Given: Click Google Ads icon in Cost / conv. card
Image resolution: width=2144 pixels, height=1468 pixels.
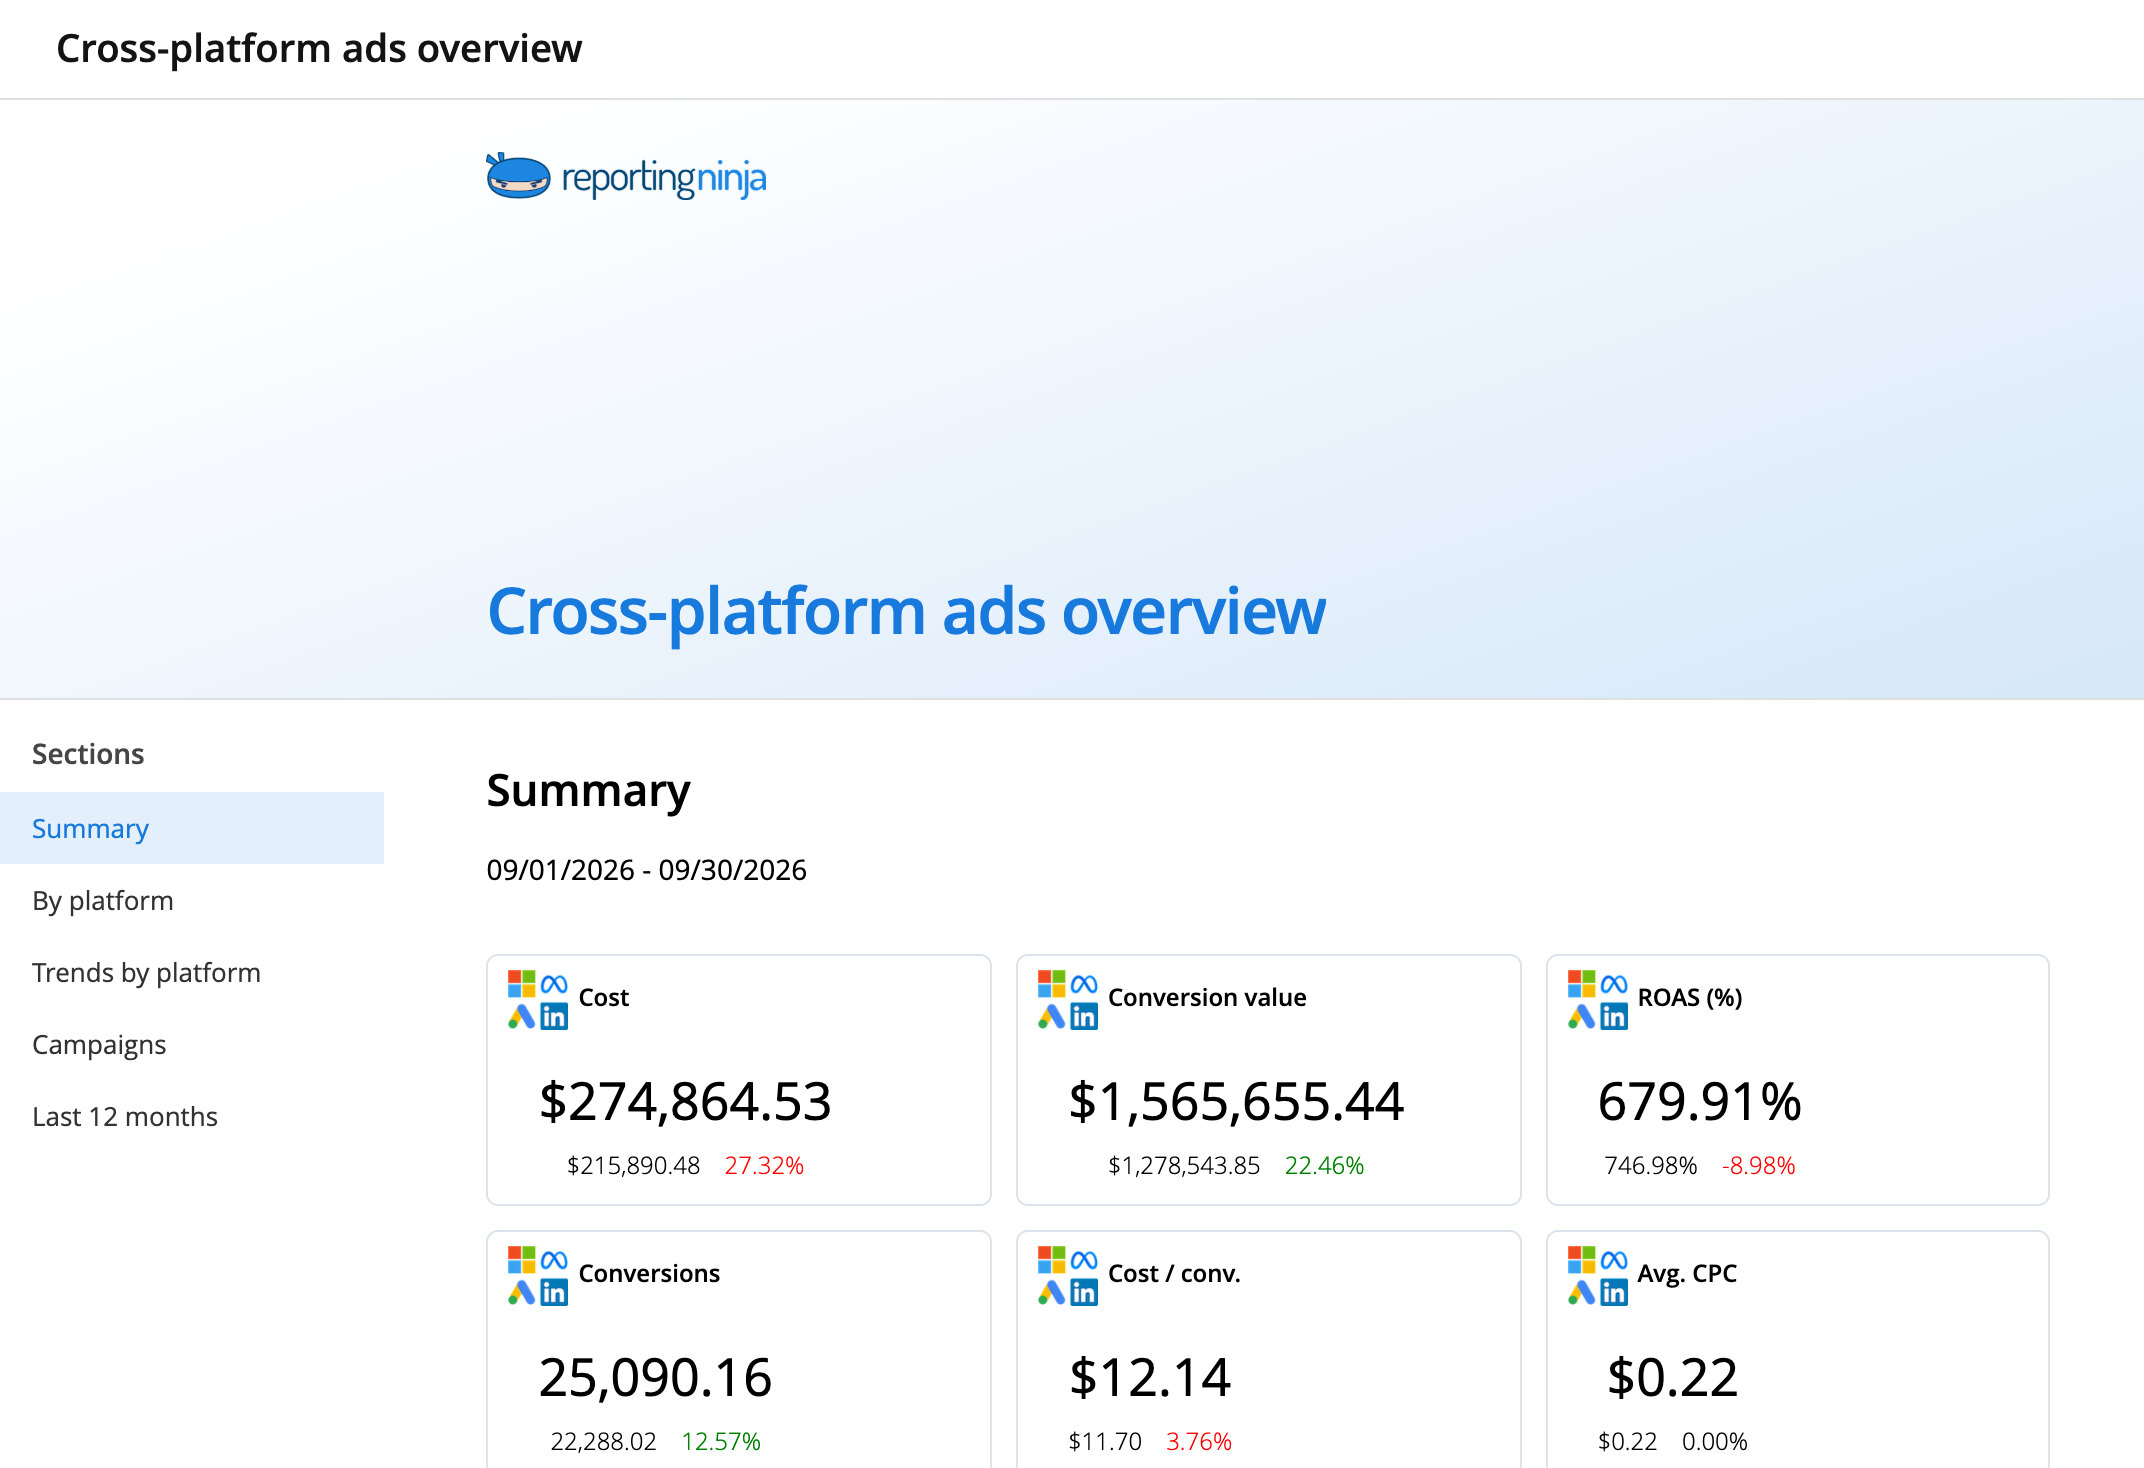Looking at the screenshot, I should pyautogui.click(x=1051, y=1293).
